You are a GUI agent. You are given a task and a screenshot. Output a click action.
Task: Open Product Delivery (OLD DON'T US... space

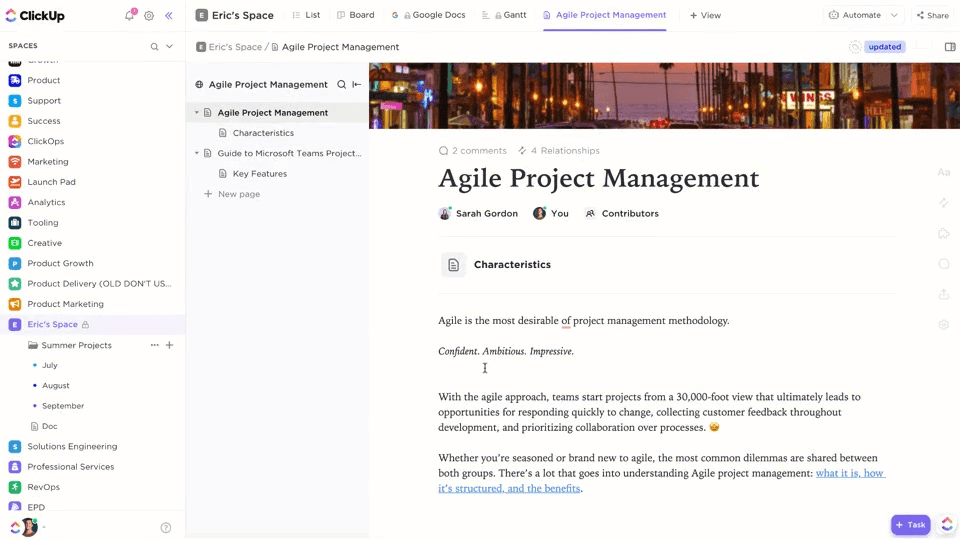99,283
